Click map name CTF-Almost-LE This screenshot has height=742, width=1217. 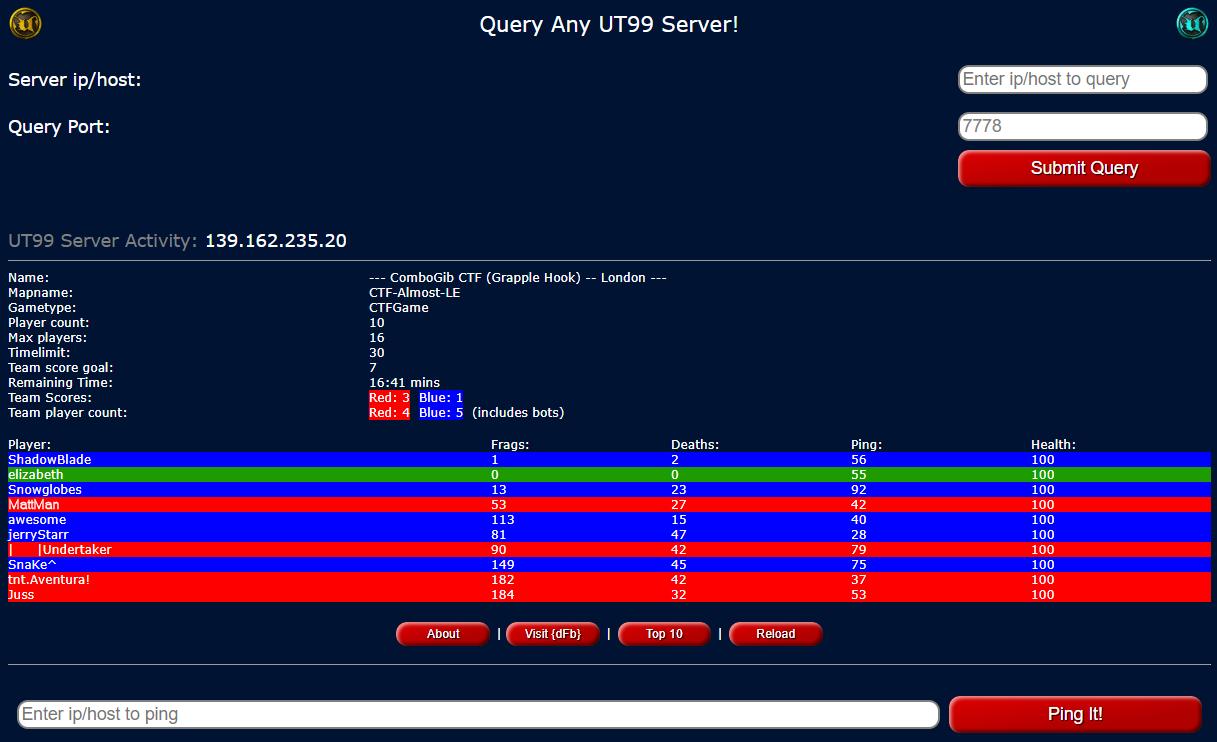point(415,293)
